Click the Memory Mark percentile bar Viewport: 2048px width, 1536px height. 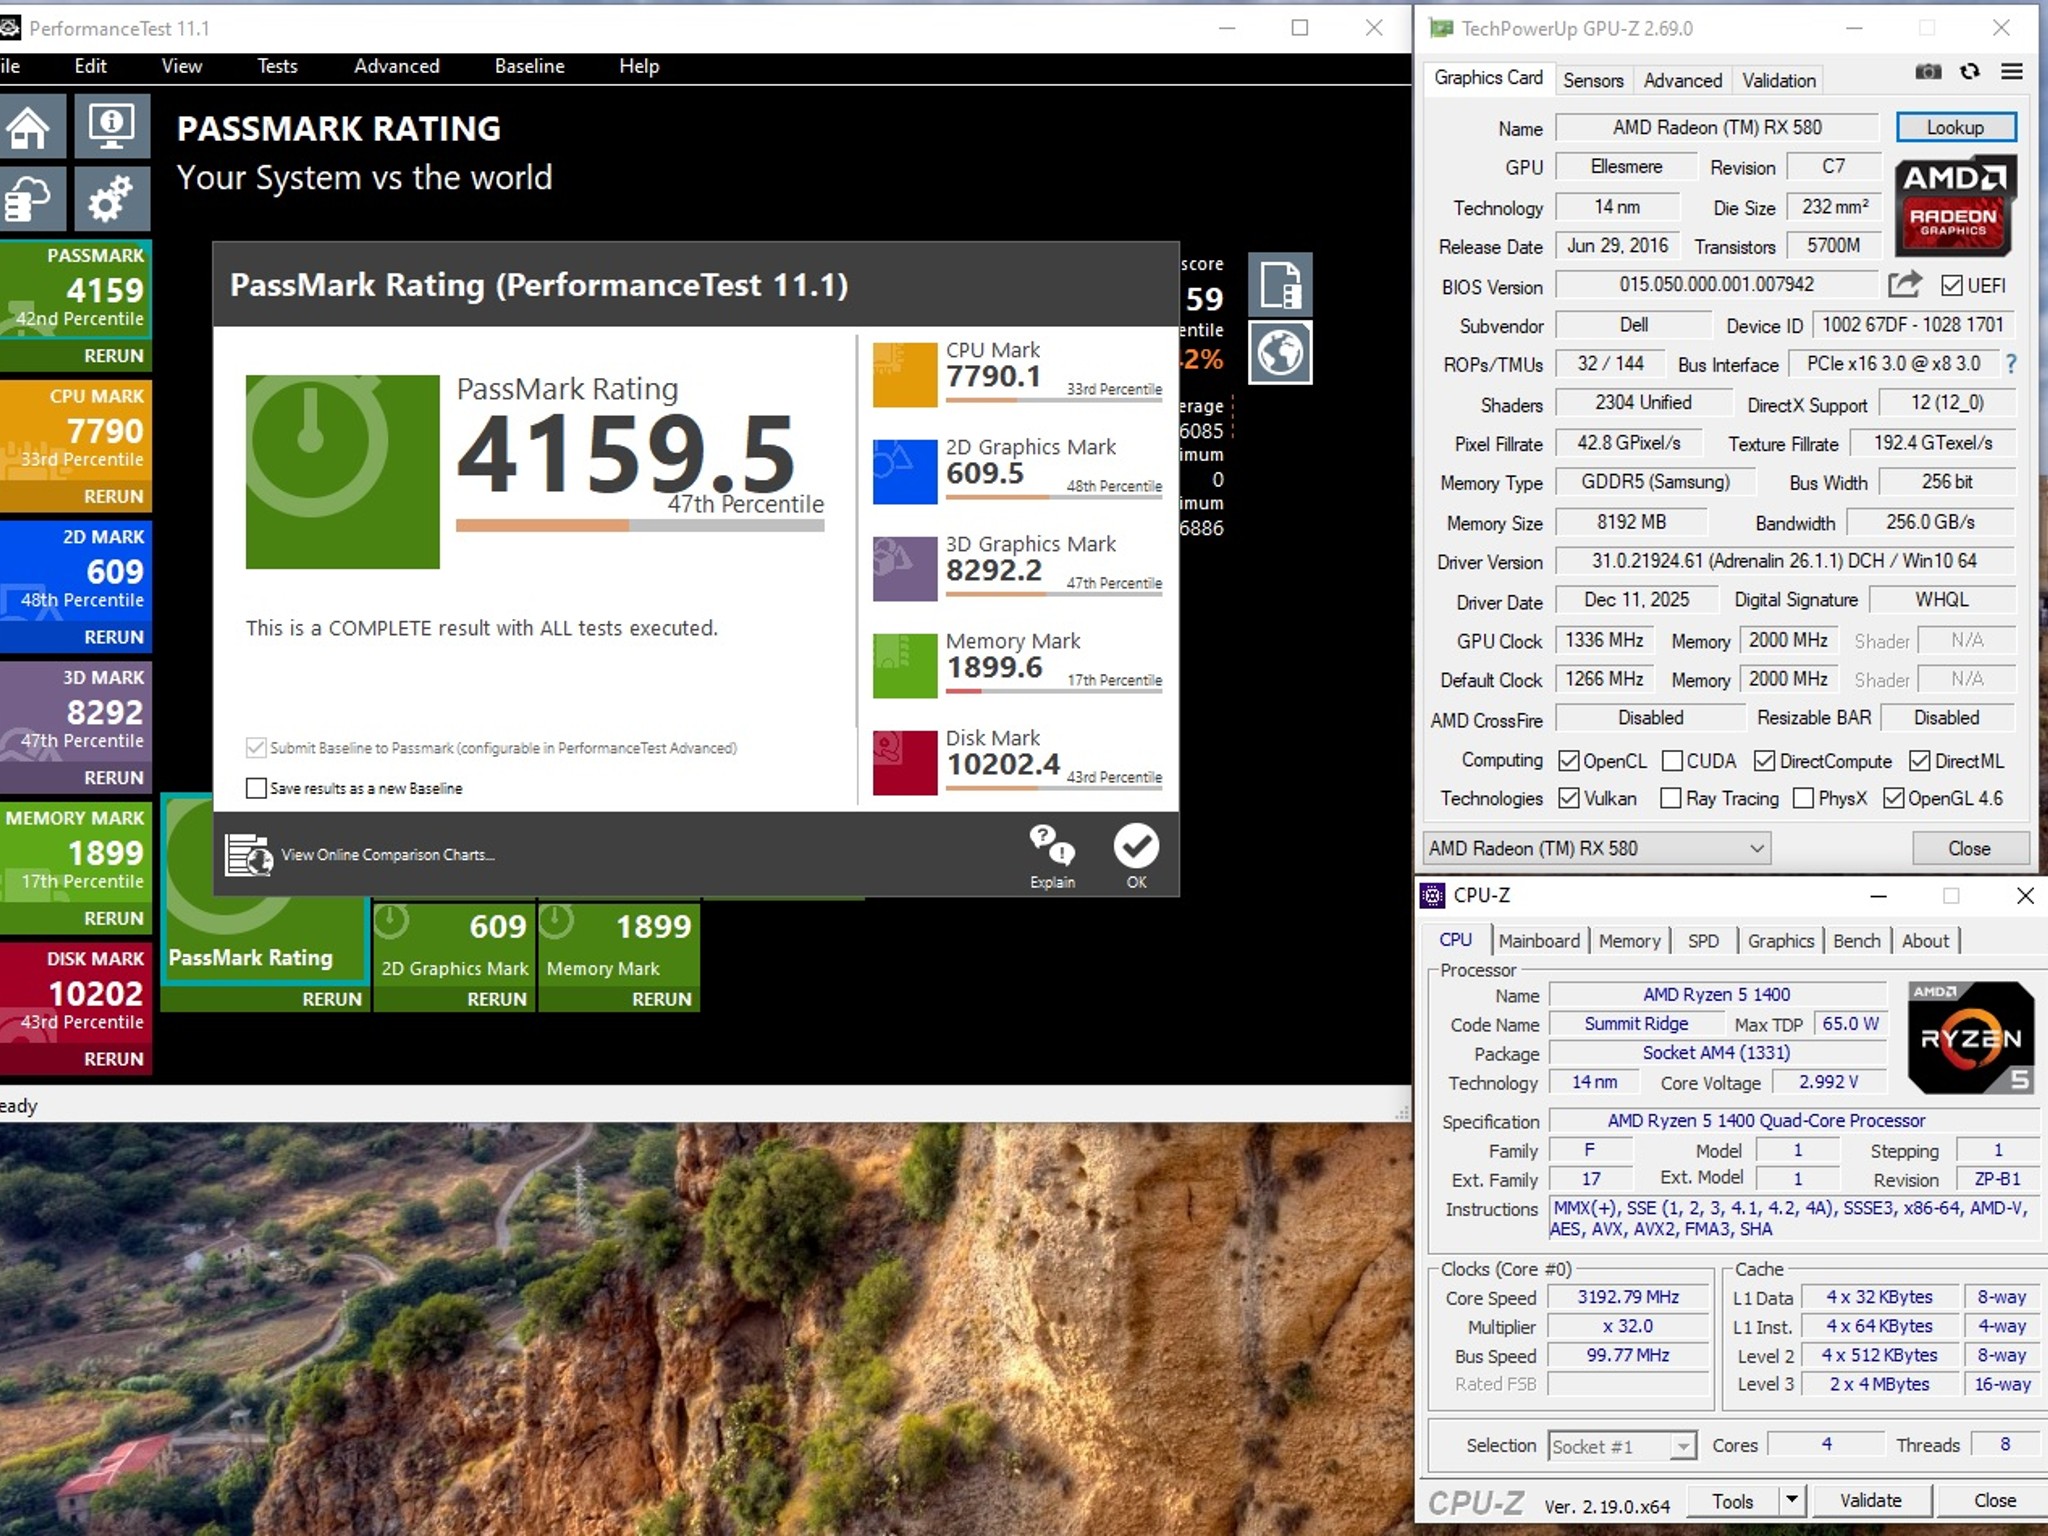(x=1054, y=692)
